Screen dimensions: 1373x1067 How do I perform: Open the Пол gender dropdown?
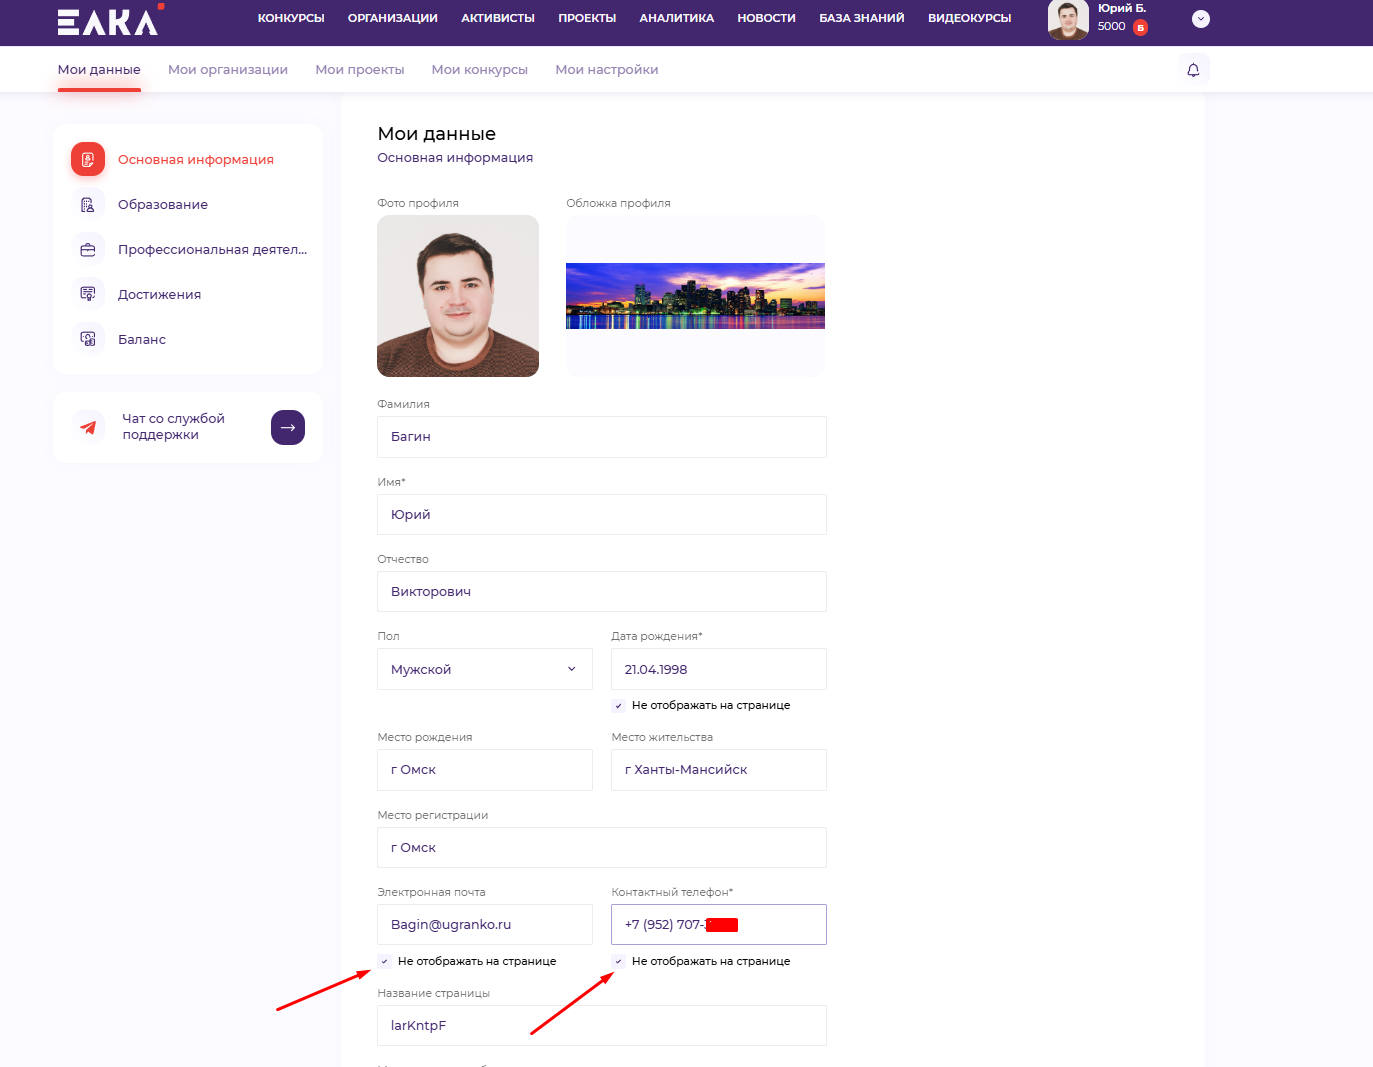pyautogui.click(x=484, y=669)
